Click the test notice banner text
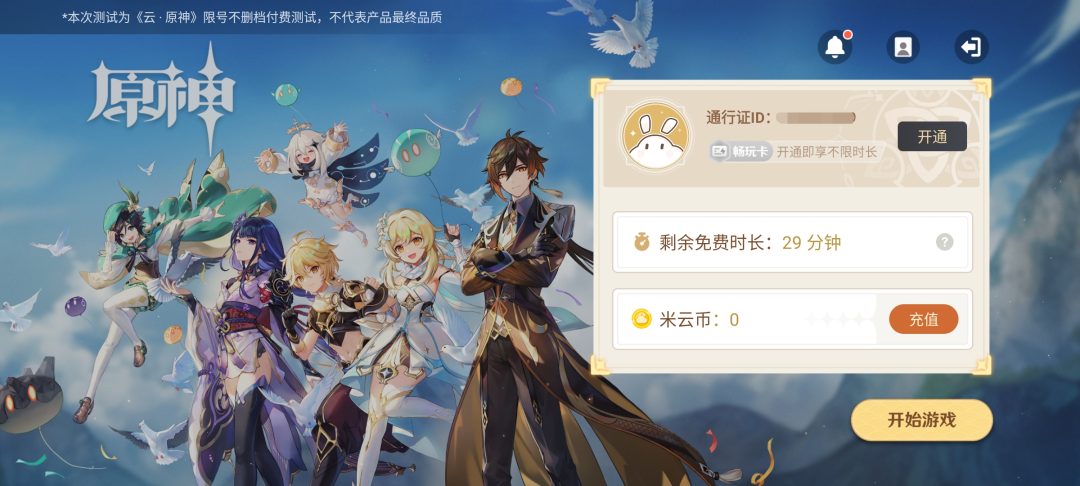The width and height of the screenshot is (1080, 486). click(x=252, y=18)
